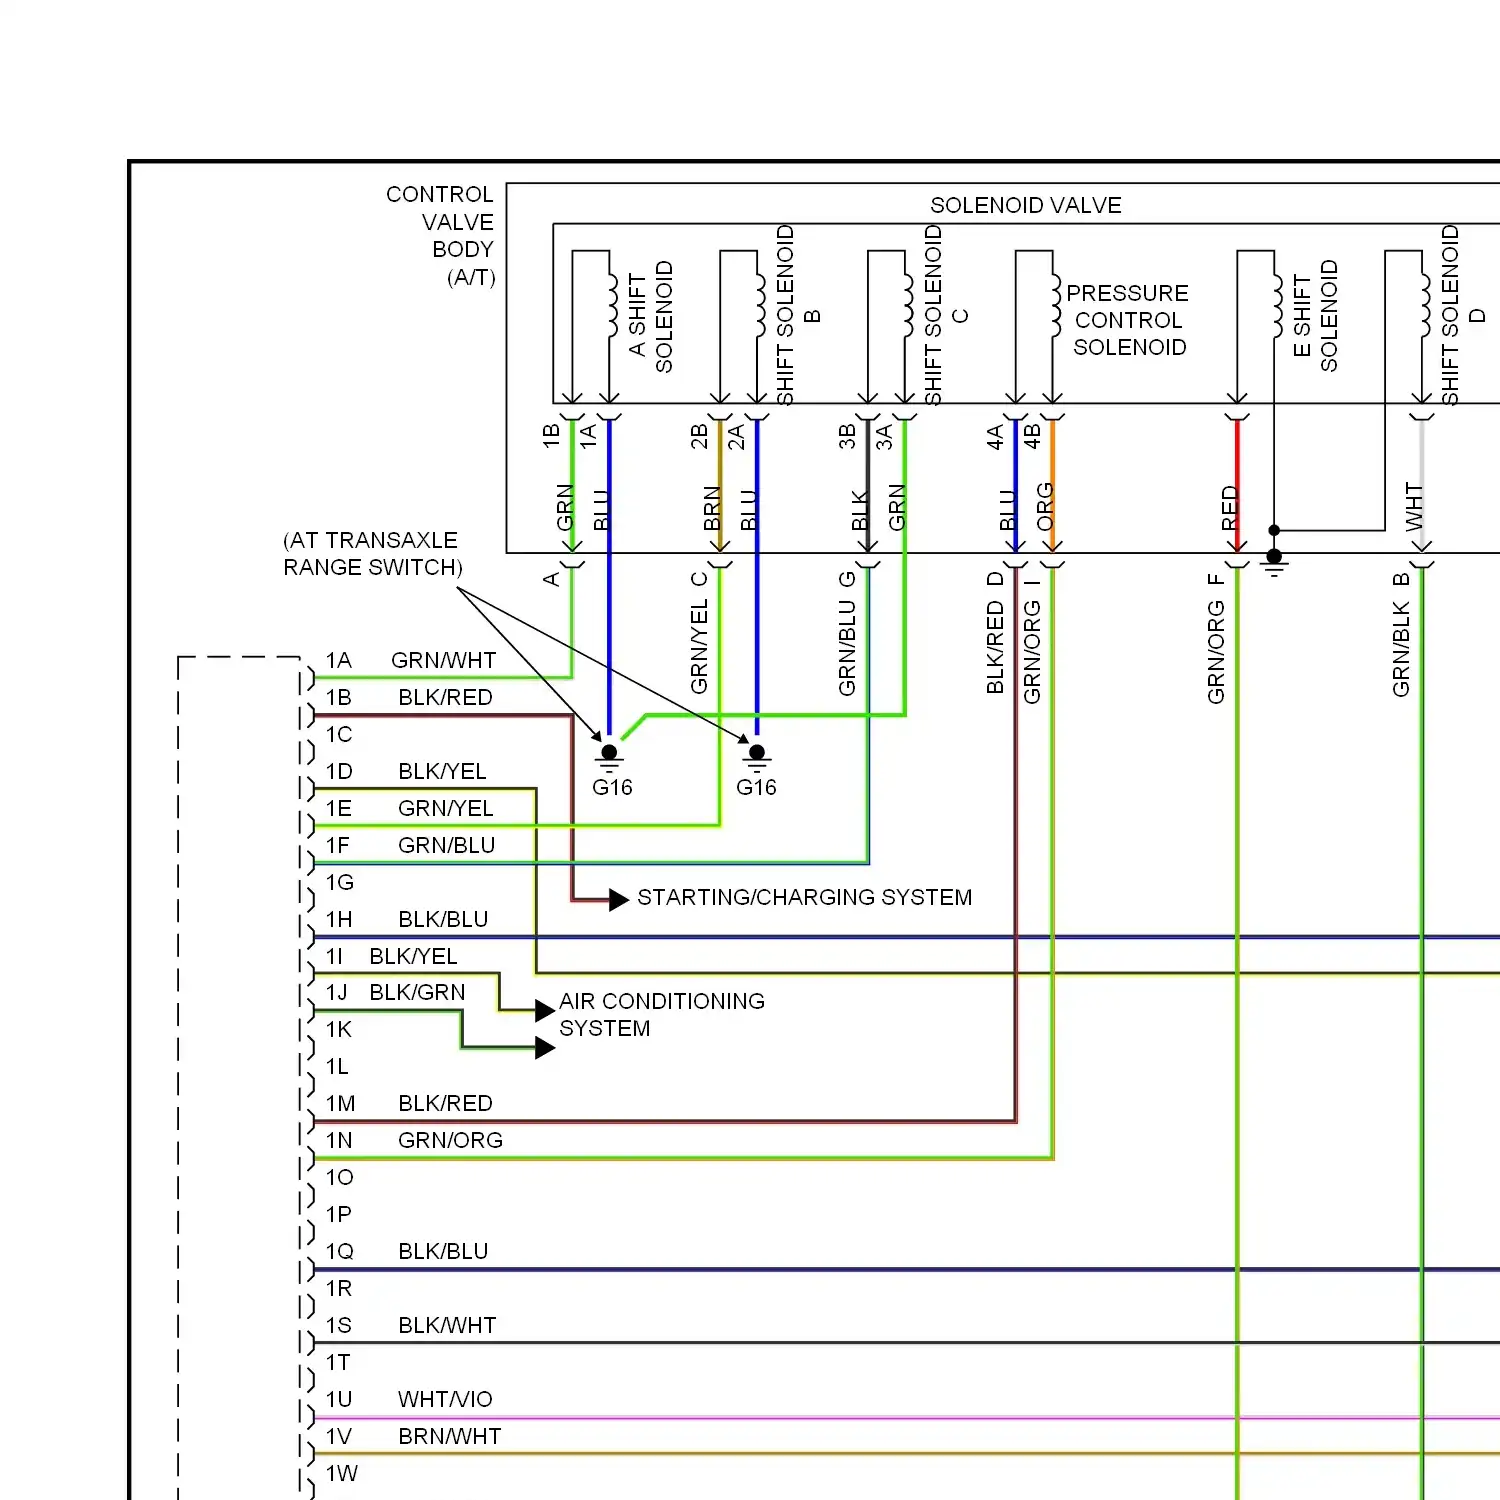Click the arrowhead pointing to STARTING/CHARGING SYSTEM
Image resolution: width=1500 pixels, height=1500 pixels.
619,898
